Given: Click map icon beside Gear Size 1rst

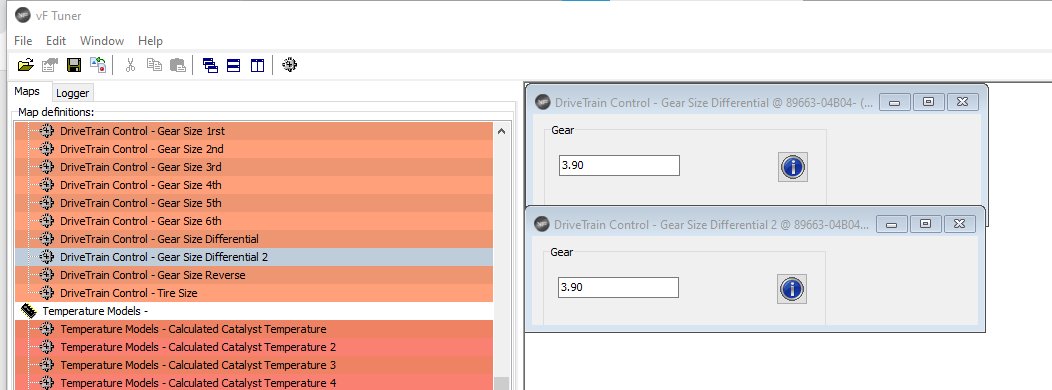Looking at the screenshot, I should [46, 131].
